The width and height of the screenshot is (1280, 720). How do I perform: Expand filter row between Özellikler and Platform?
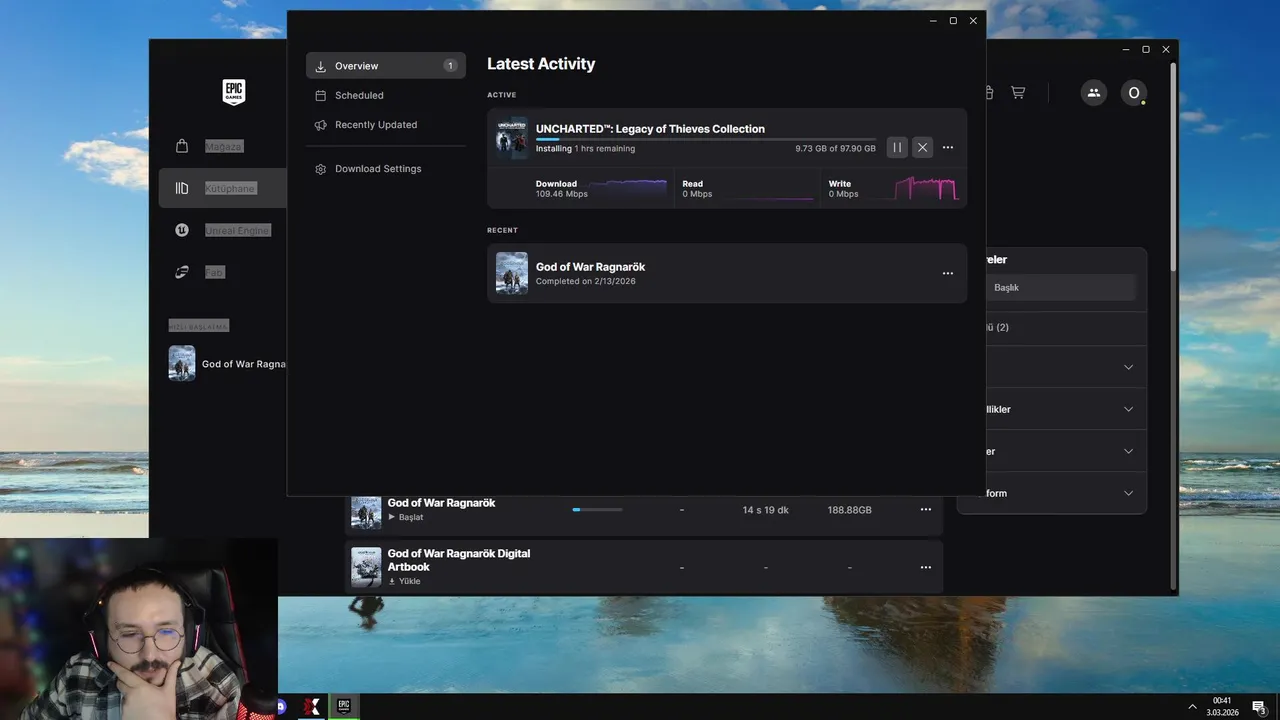(1066, 451)
